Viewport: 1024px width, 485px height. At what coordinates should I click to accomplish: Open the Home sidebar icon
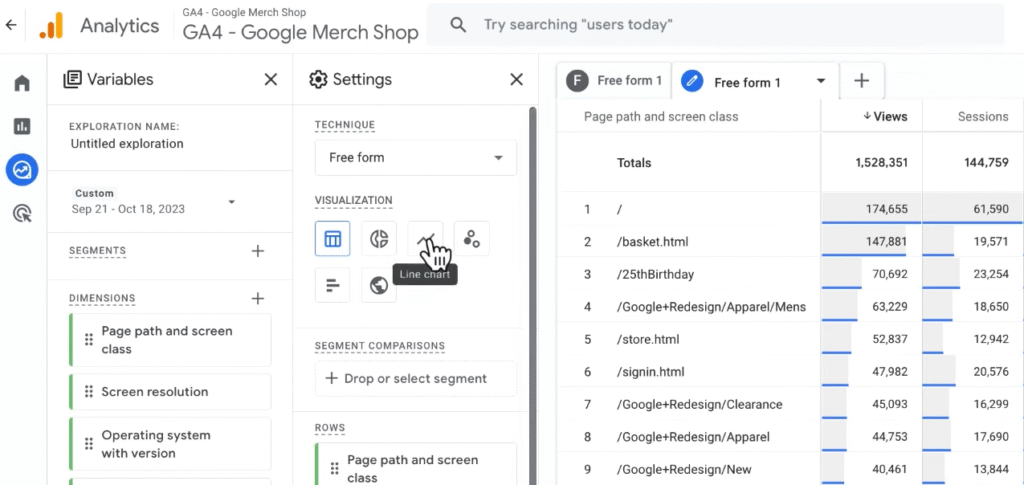[22, 83]
